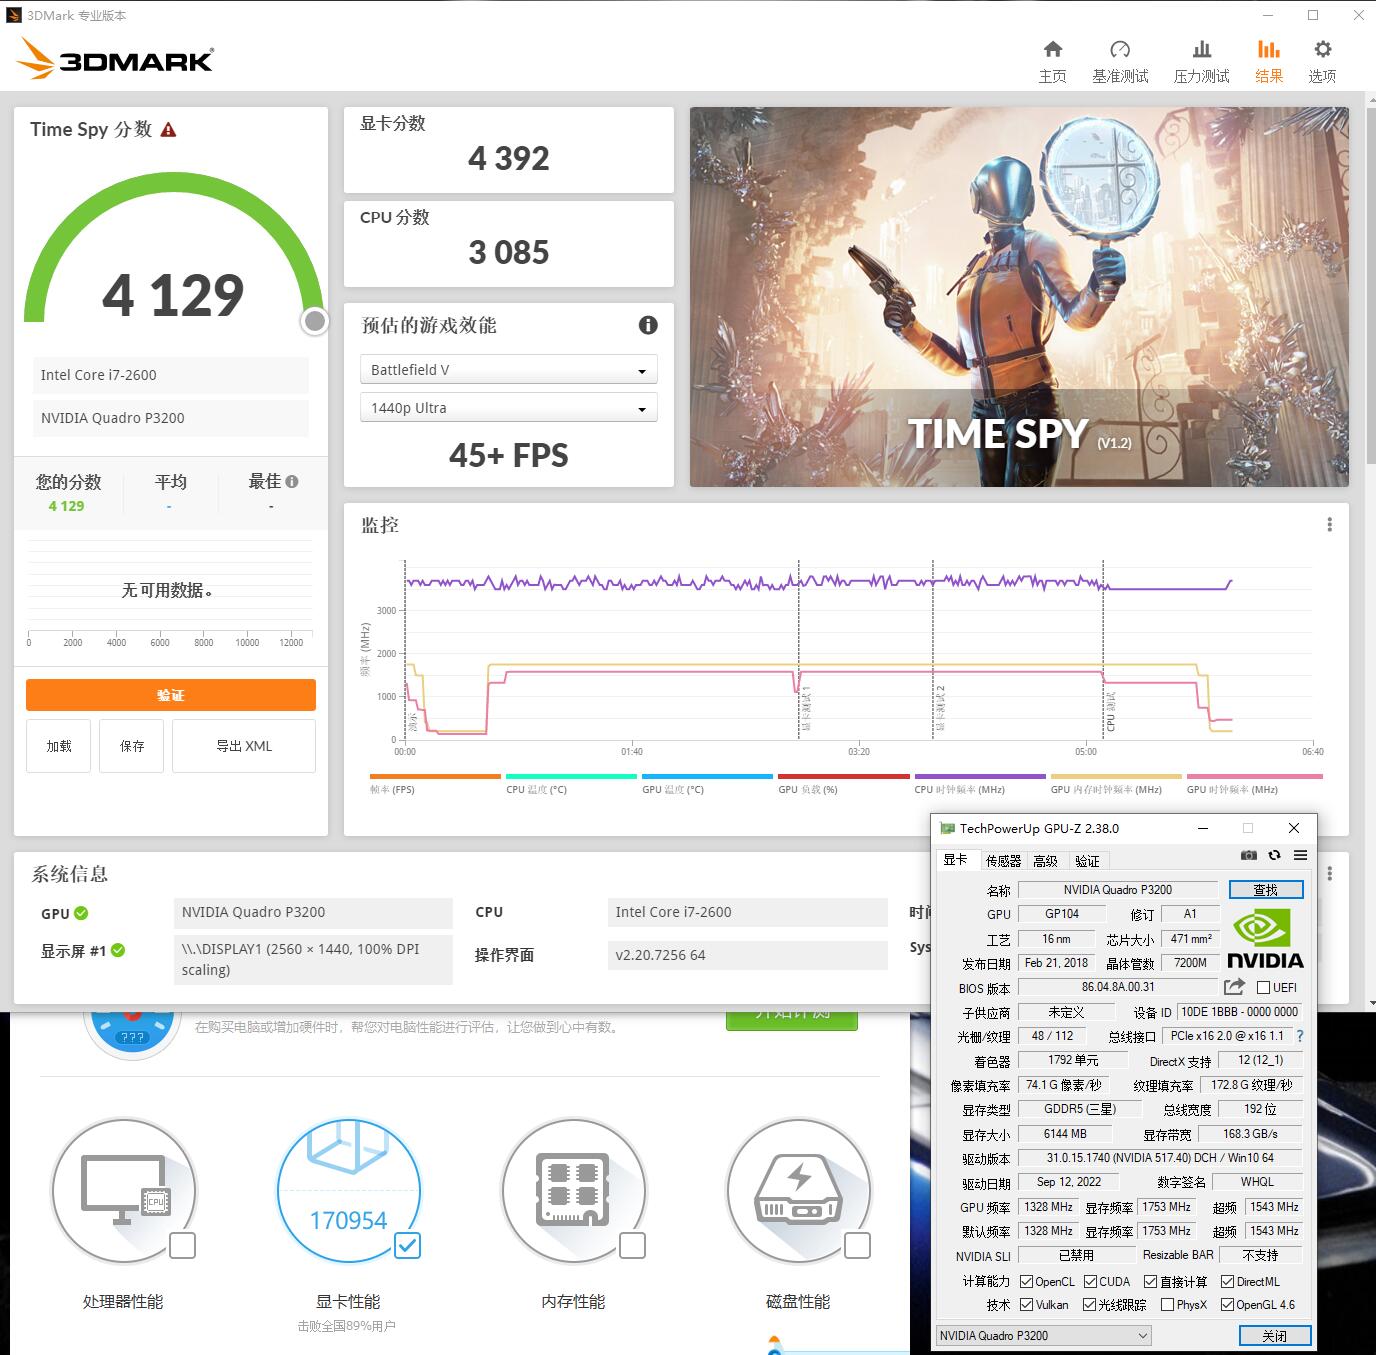This screenshot has height=1355, width=1376.
Task: Switch to the GPU-Z 高级 tab
Action: (x=1046, y=861)
